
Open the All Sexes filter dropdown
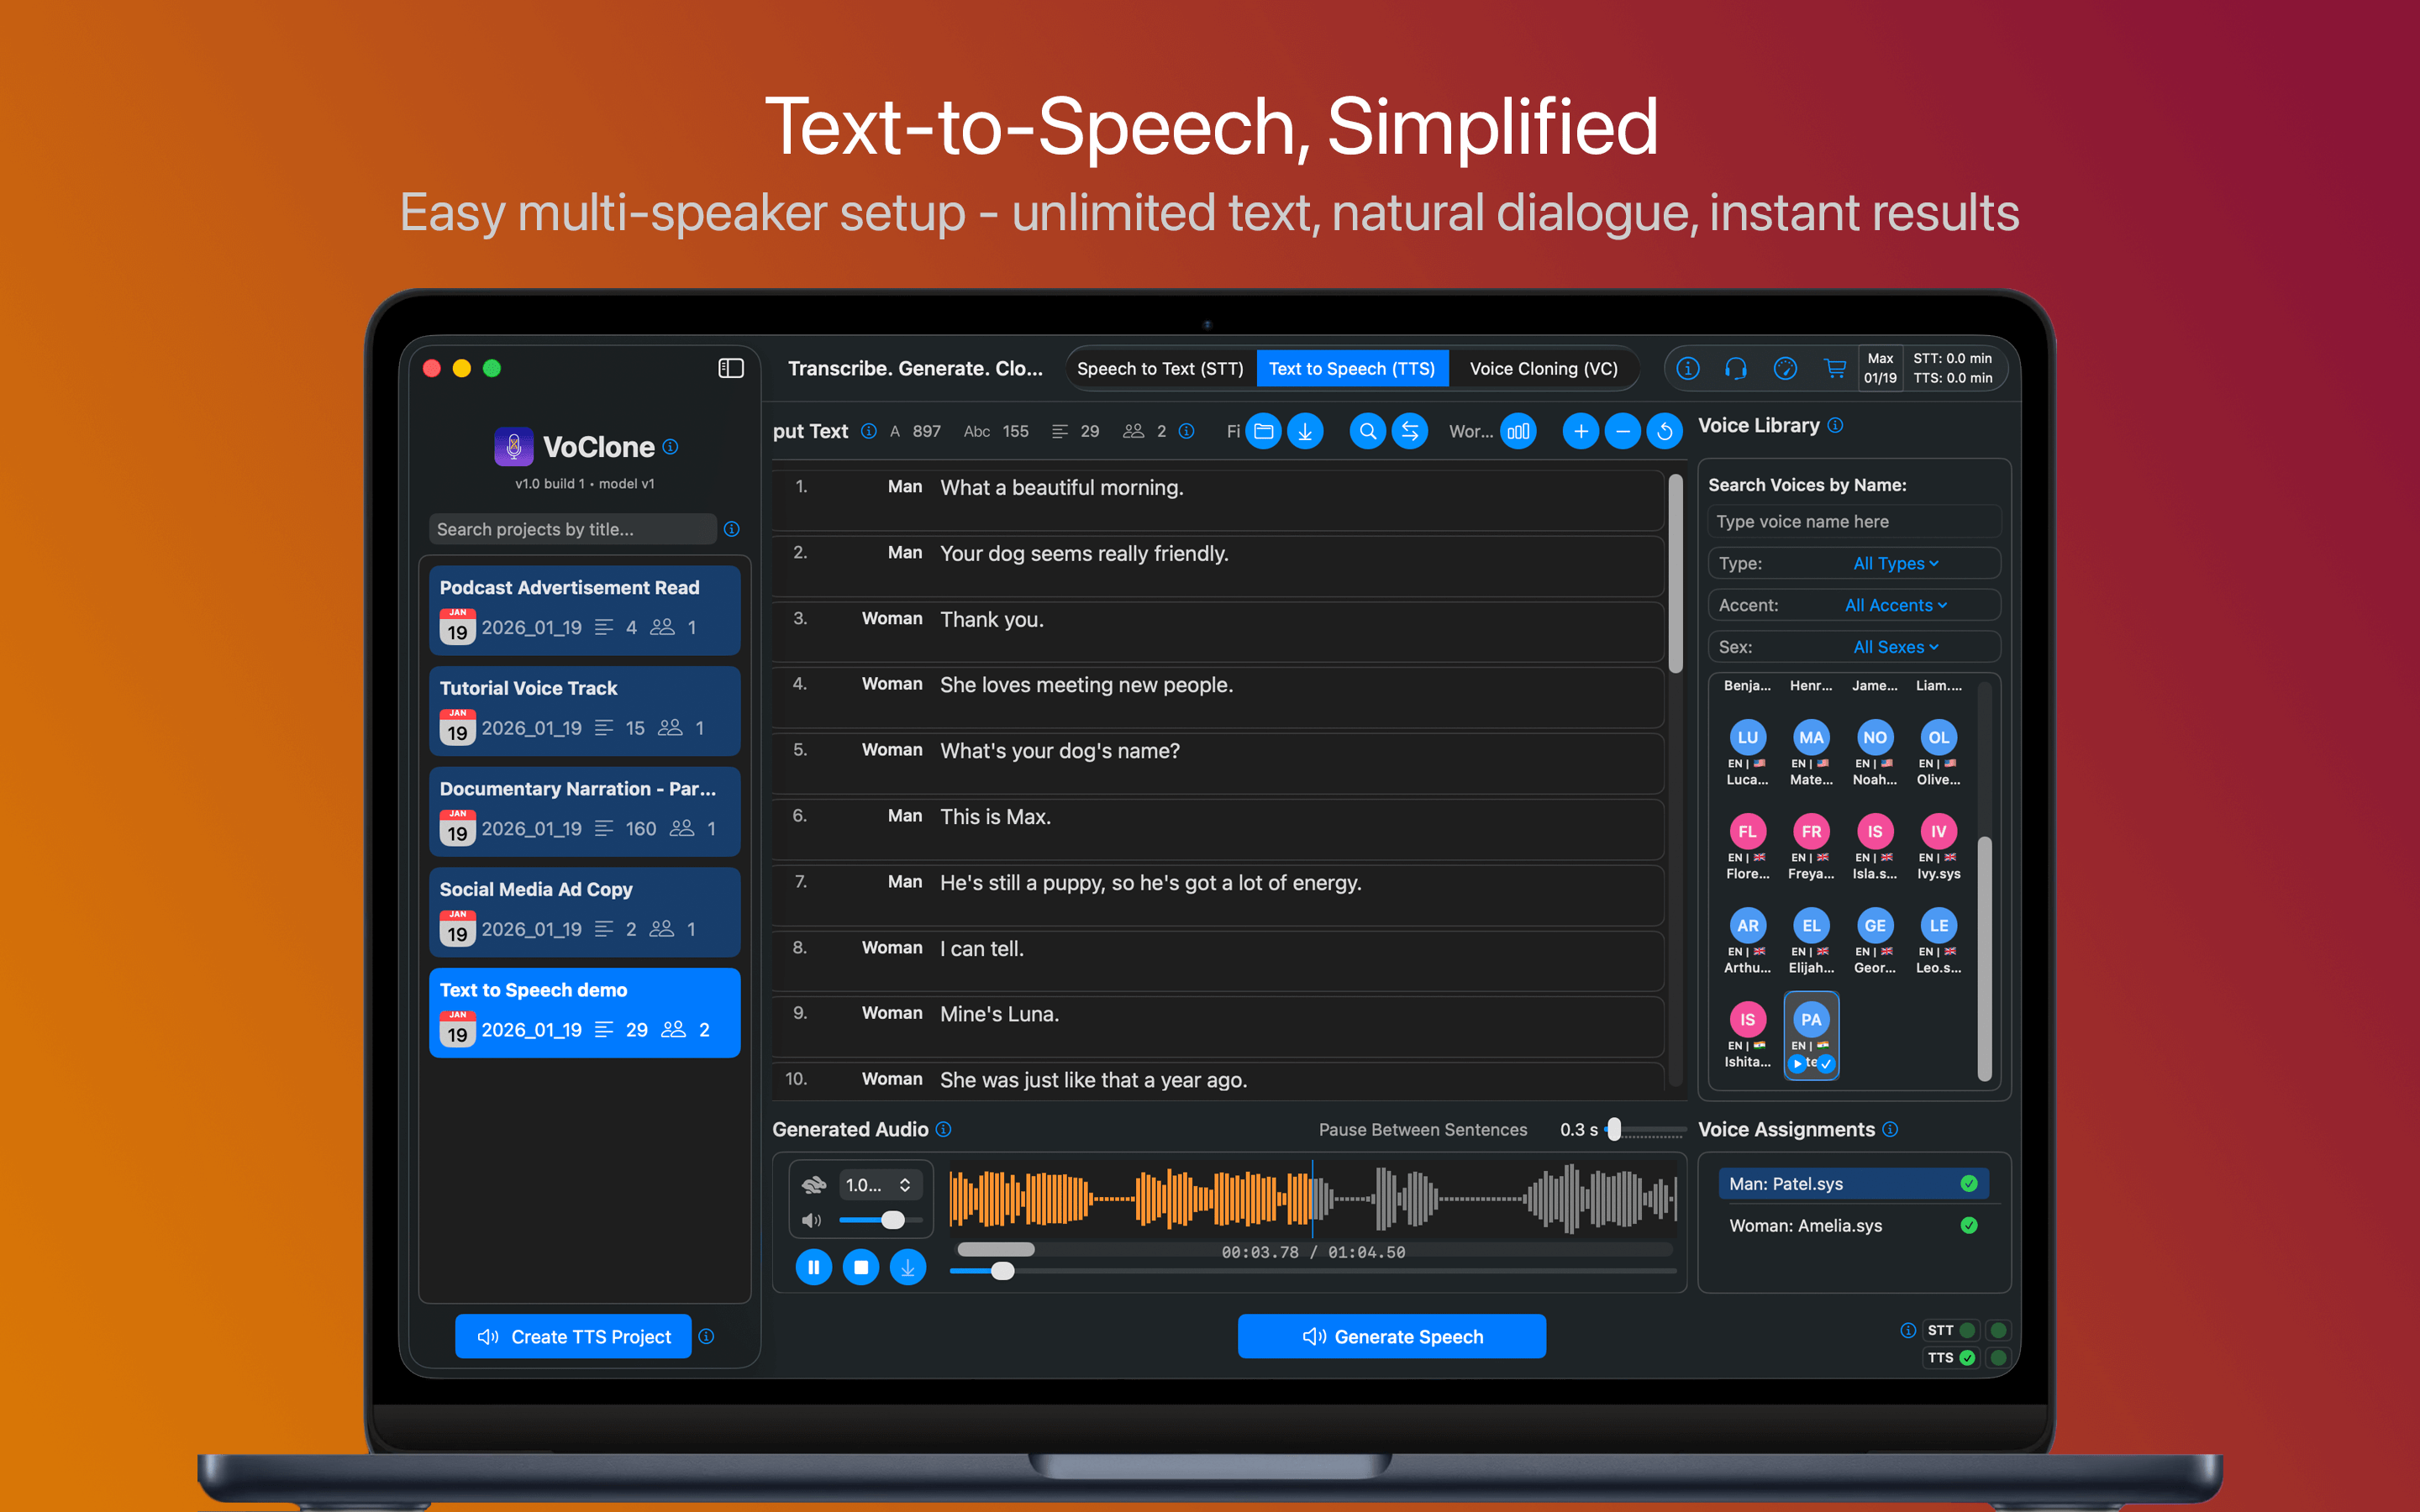[1895, 647]
